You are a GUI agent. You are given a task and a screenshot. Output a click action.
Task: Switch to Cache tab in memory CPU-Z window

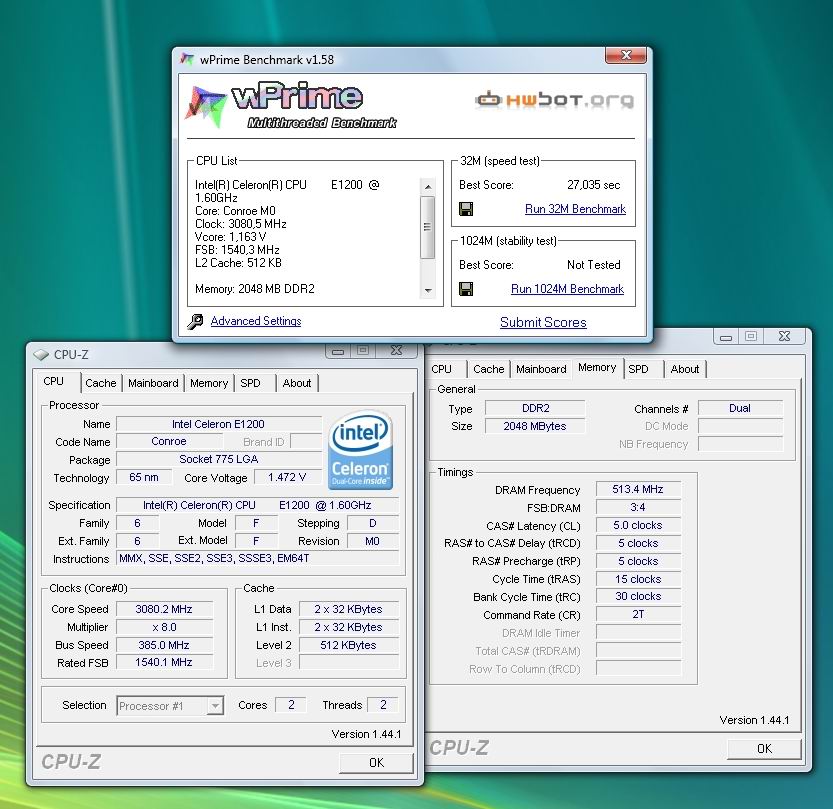pos(488,369)
